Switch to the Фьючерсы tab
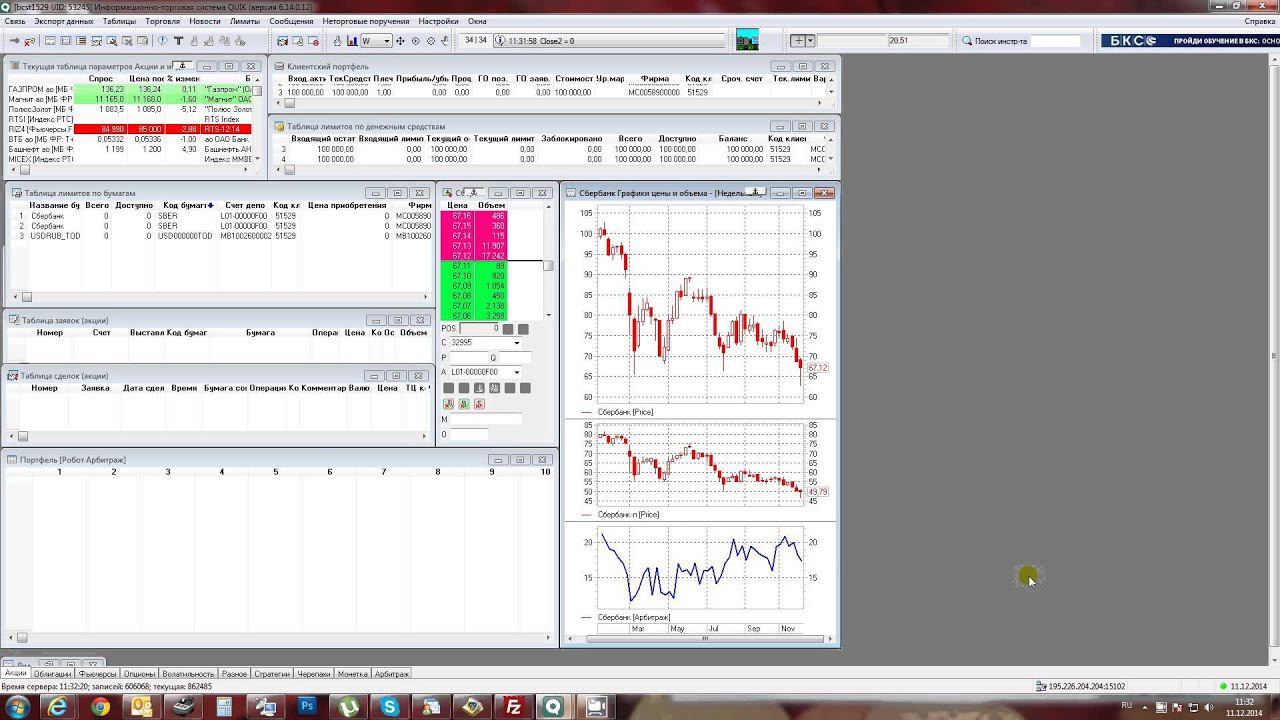The height and width of the screenshot is (720, 1280). pyautogui.click(x=97, y=674)
